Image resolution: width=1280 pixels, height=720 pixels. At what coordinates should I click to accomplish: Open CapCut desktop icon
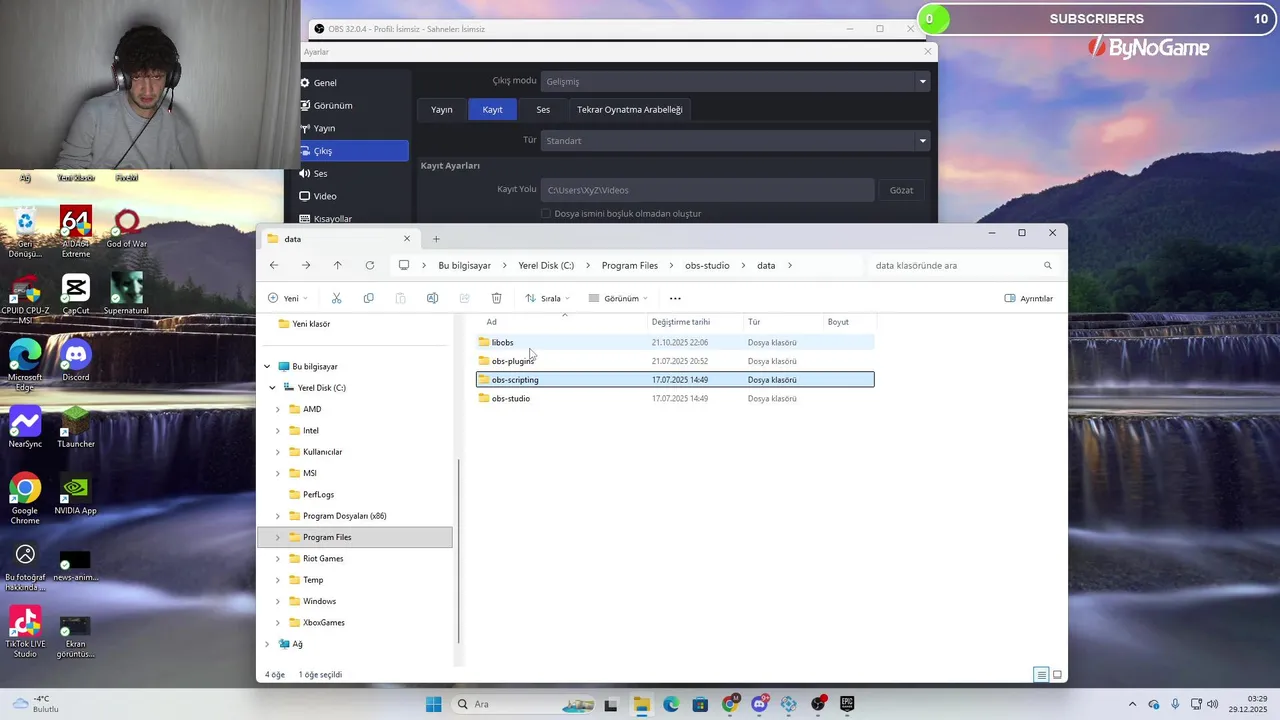[76, 296]
